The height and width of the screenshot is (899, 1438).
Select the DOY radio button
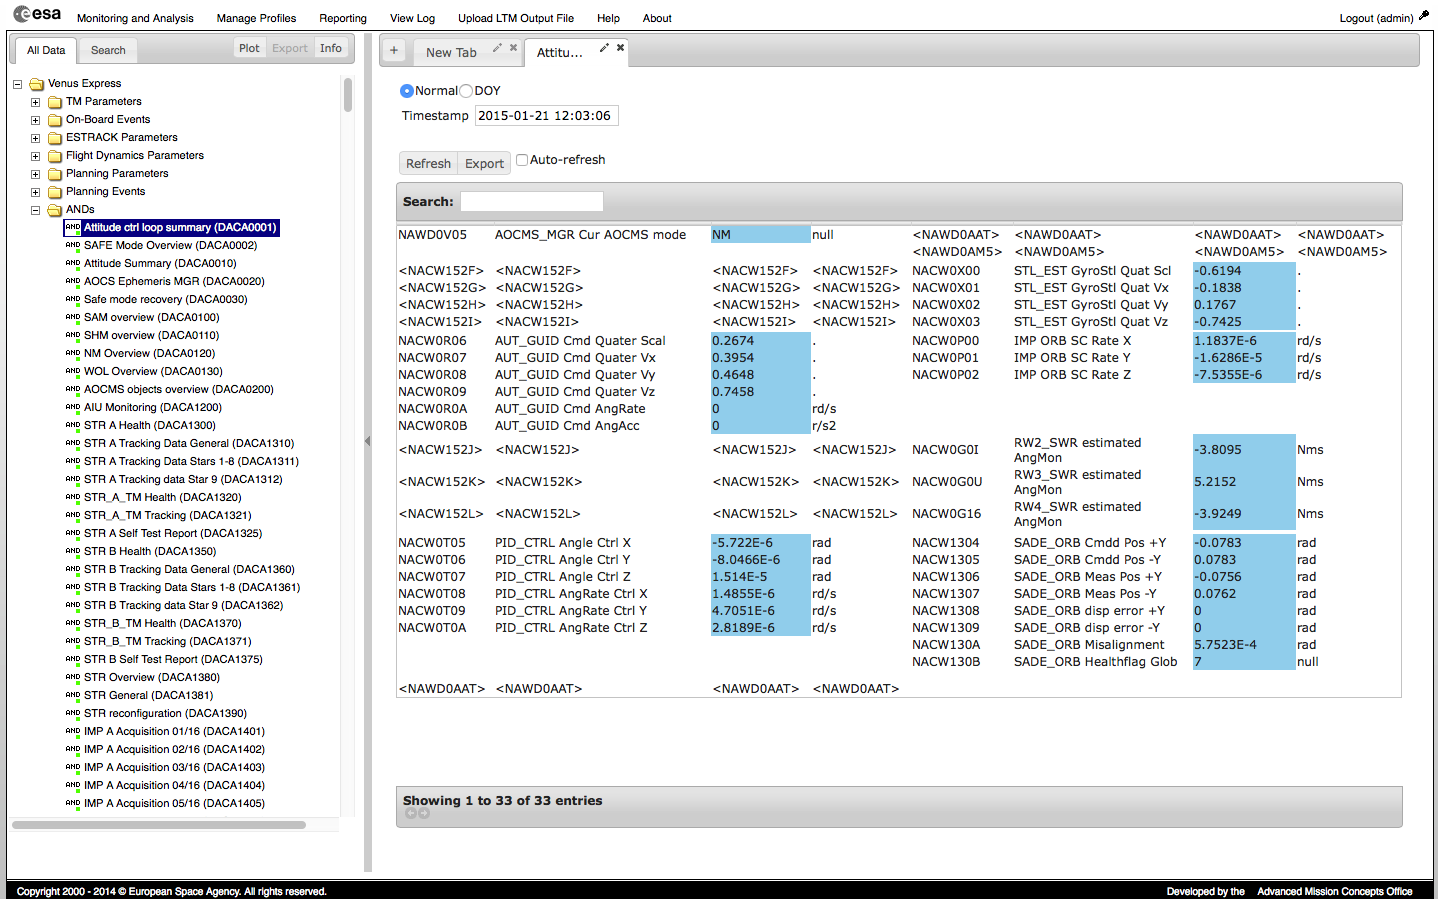(466, 91)
